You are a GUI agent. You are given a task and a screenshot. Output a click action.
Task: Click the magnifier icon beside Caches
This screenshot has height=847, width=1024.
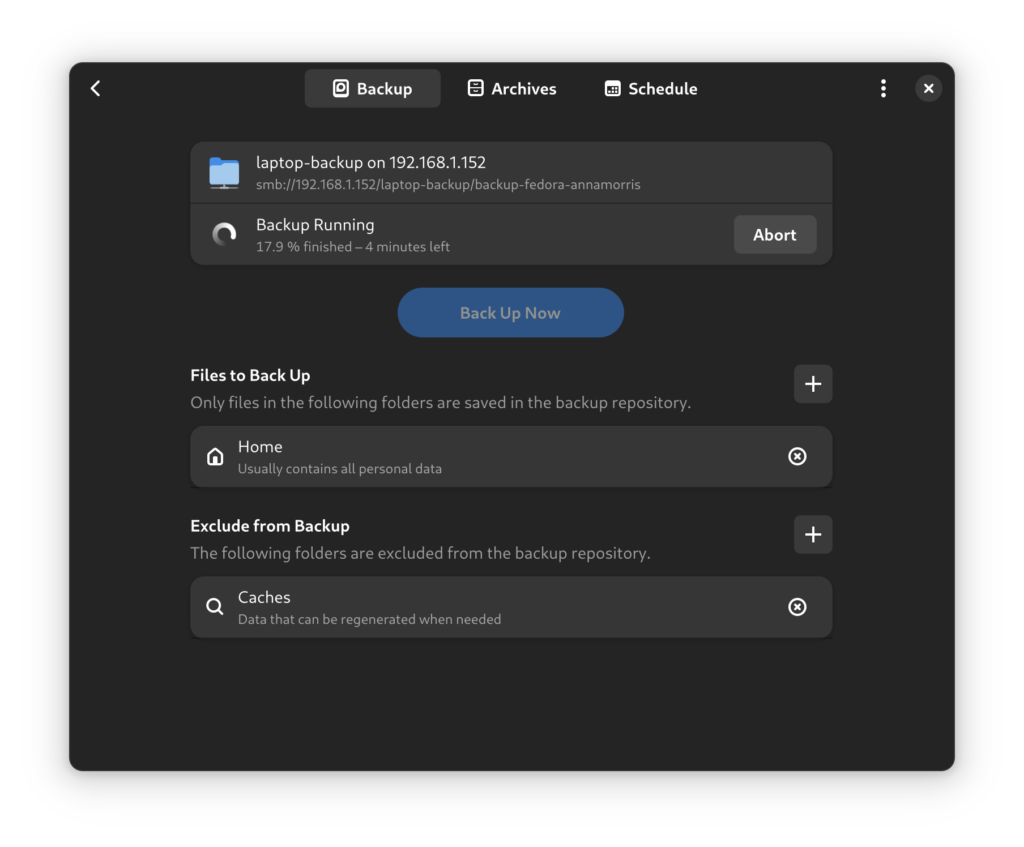click(215, 607)
